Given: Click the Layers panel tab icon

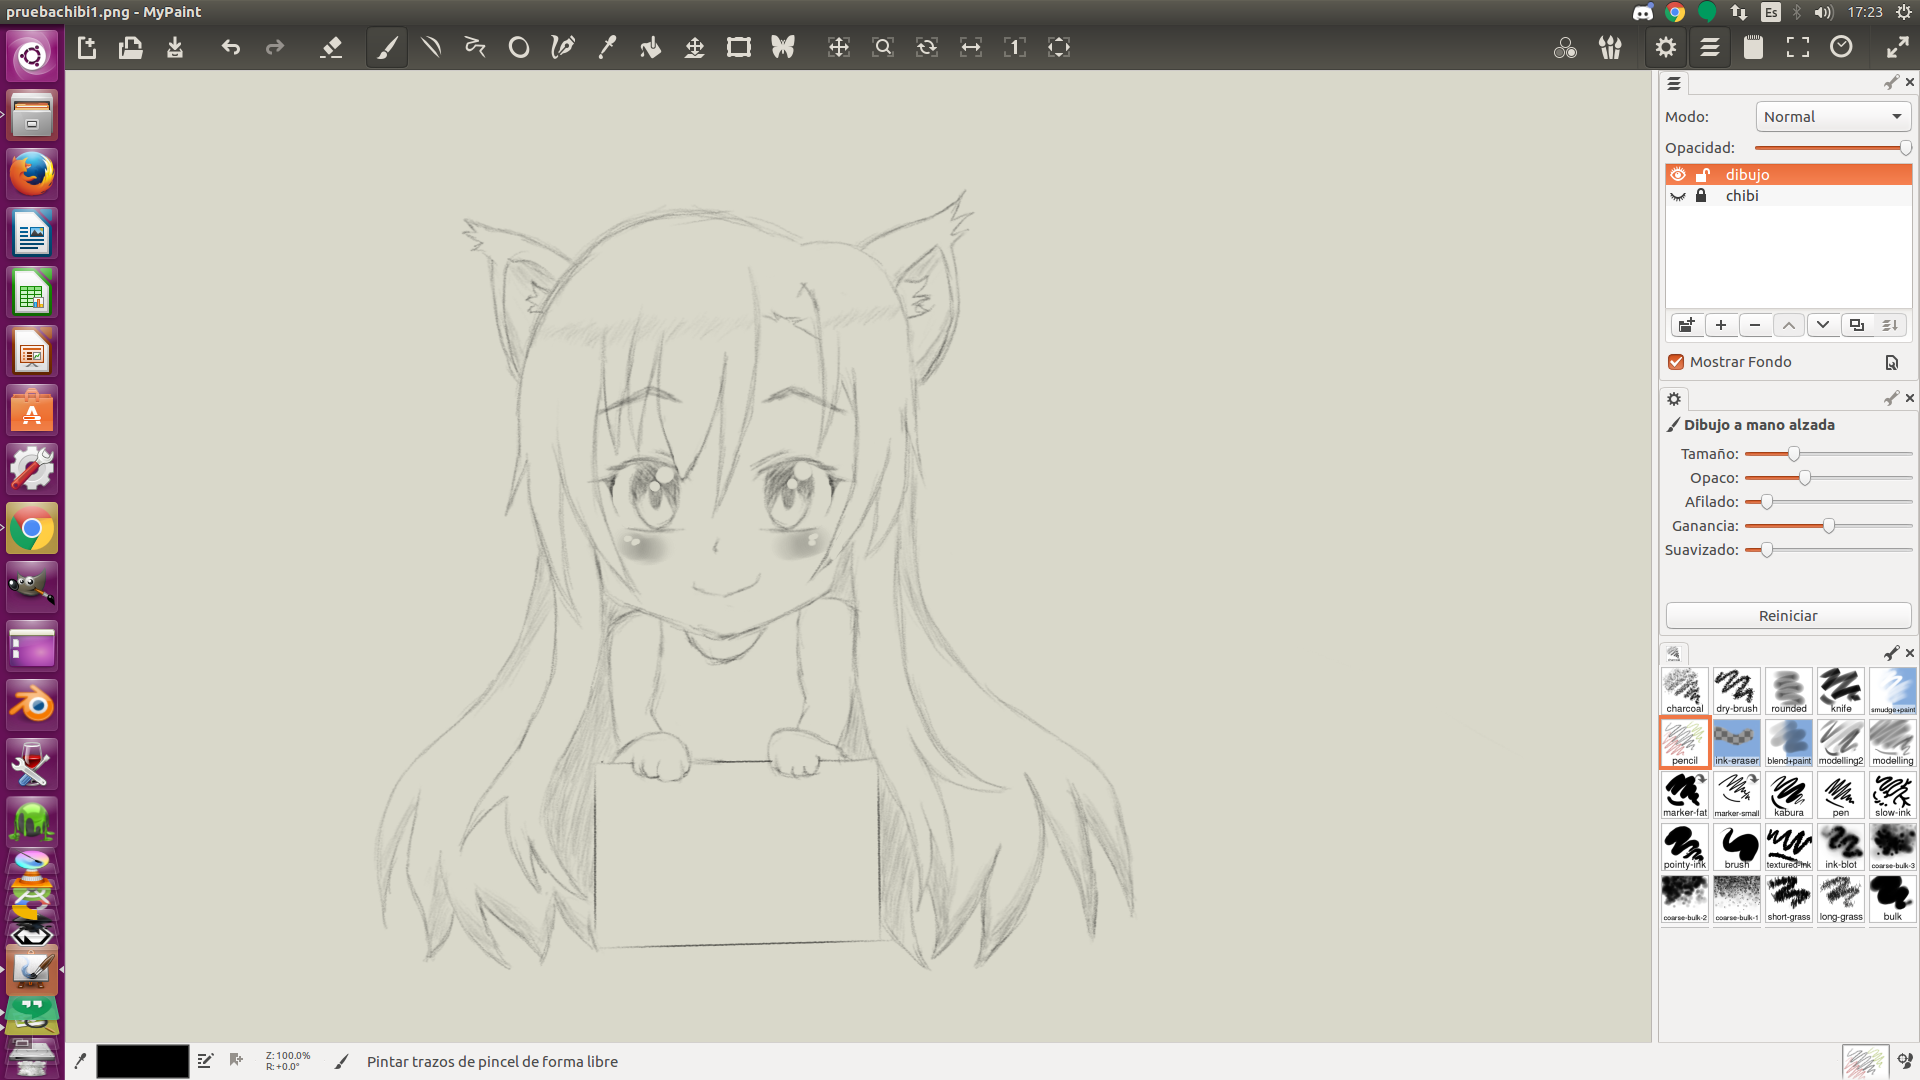Looking at the screenshot, I should pos(1674,84).
